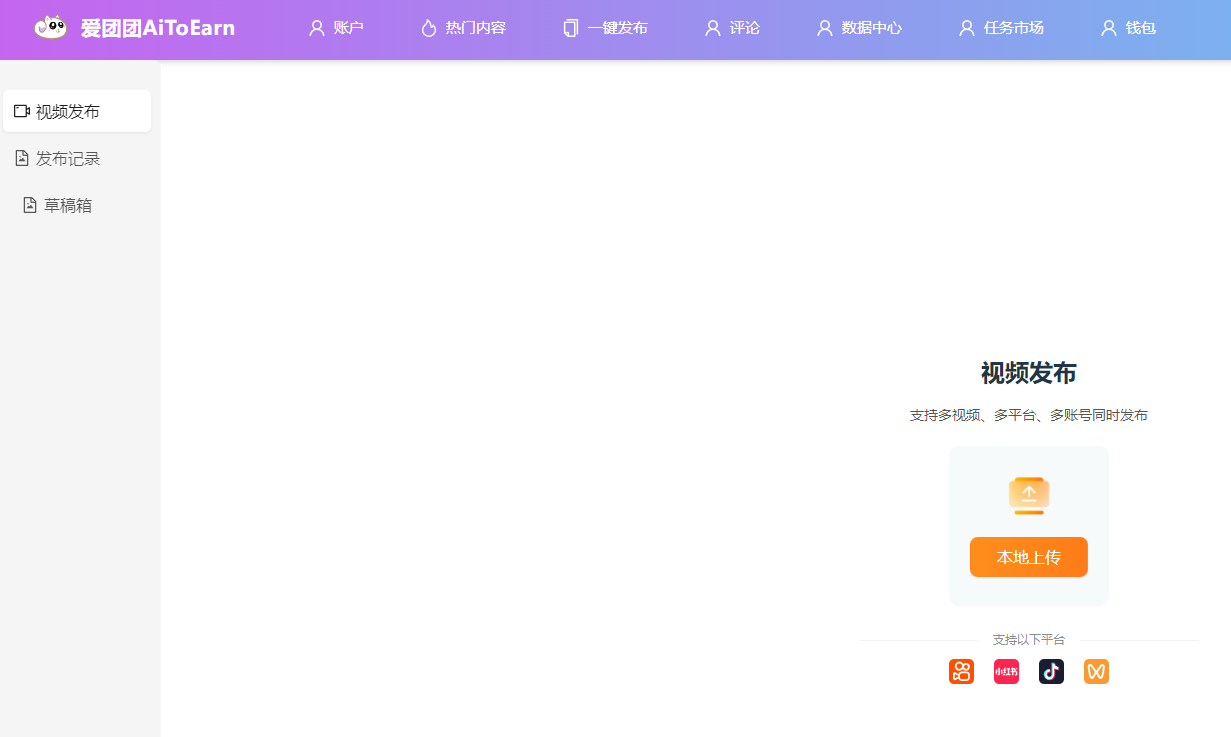This screenshot has height=737, width=1231.
Task: Click the video camera icon beside 视频发布
Action: coord(22,111)
